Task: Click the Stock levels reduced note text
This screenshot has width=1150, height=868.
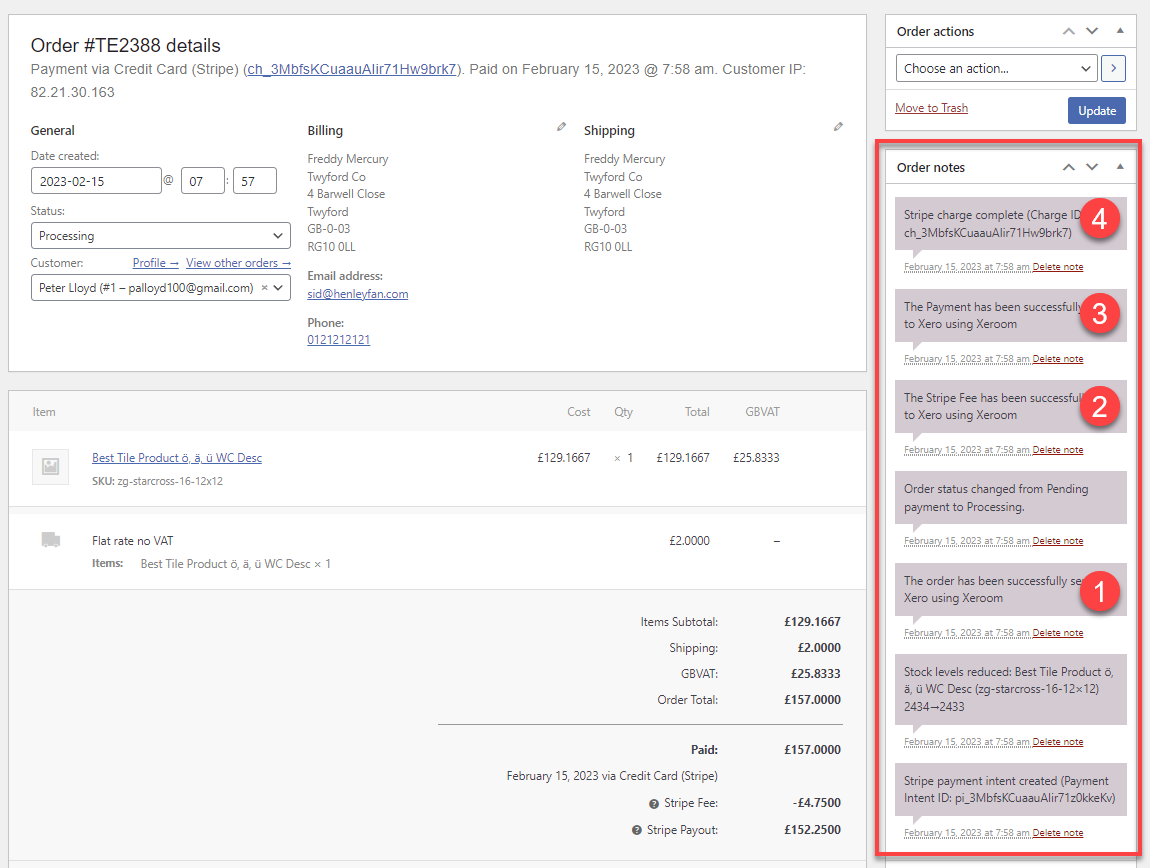Action: [x=1010, y=690]
